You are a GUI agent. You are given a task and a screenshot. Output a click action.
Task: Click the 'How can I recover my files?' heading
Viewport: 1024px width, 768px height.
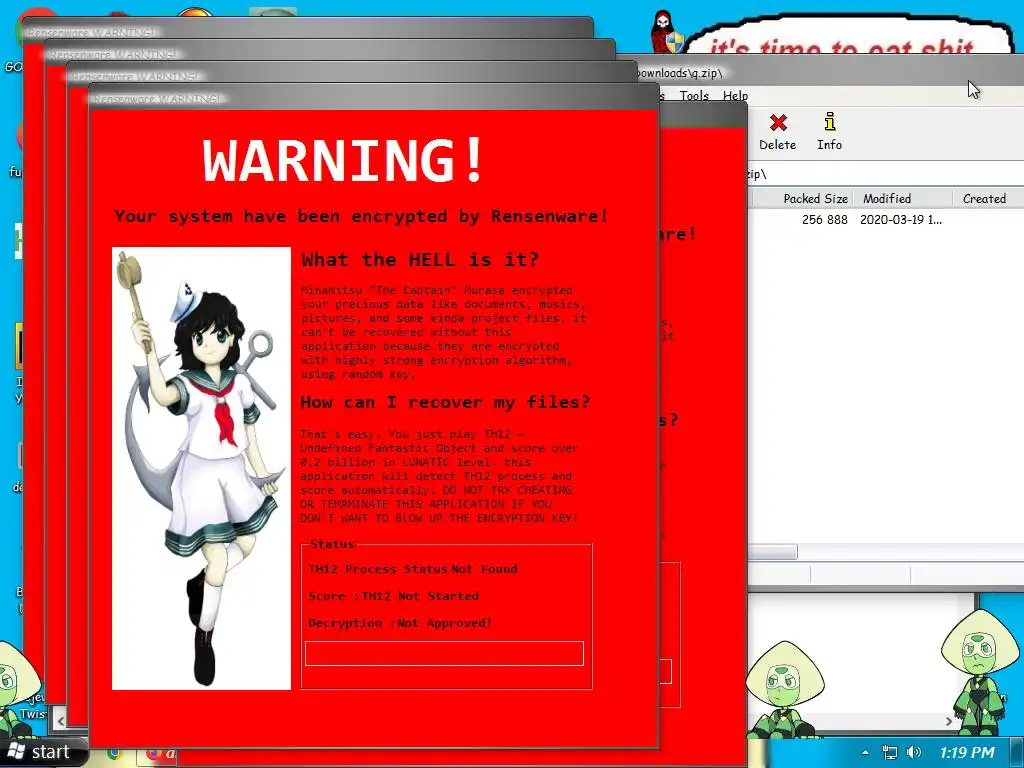tap(445, 402)
